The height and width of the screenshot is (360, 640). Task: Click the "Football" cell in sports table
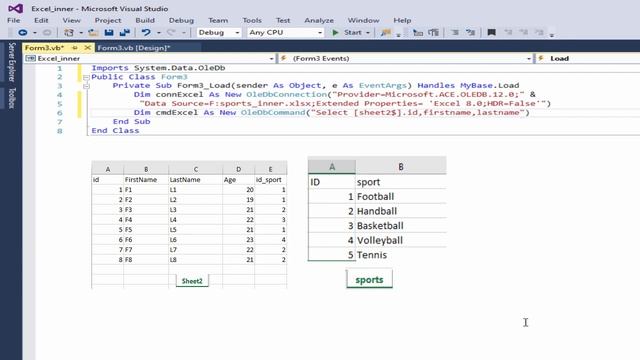point(400,197)
